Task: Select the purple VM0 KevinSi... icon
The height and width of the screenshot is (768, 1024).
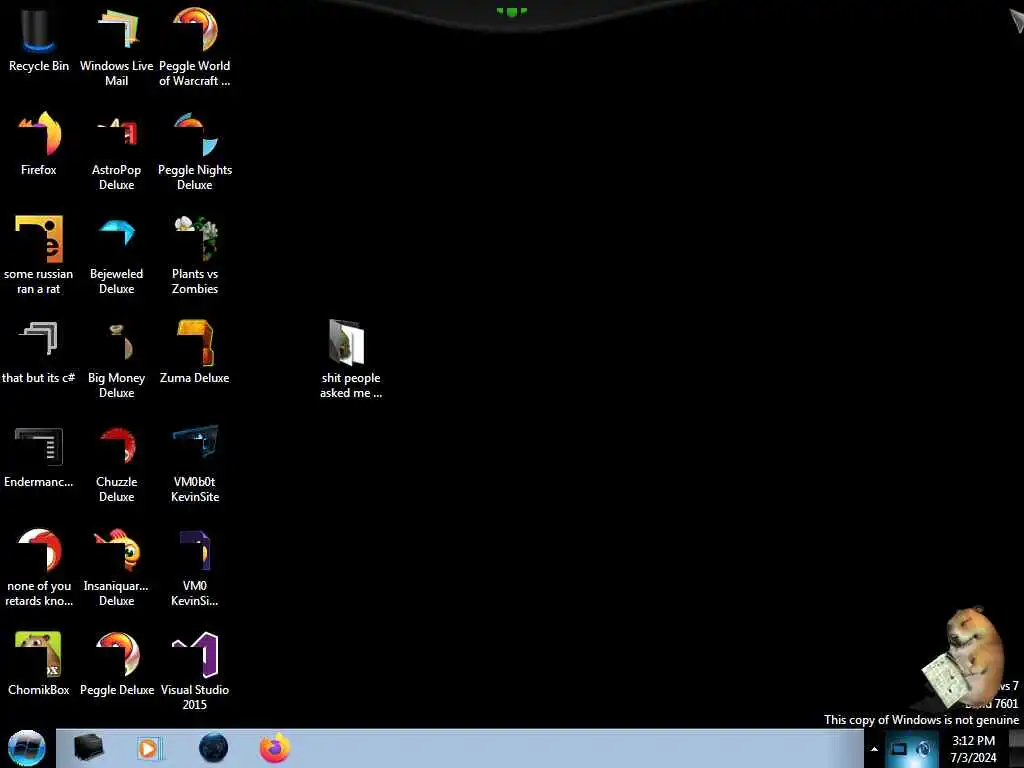Action: 195,568
